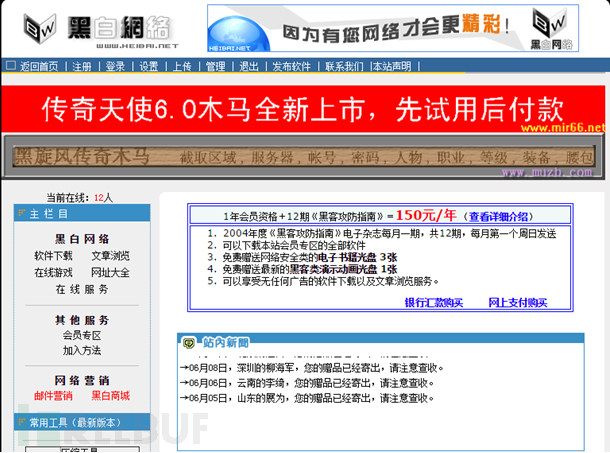This screenshot has height=453, width=610.
Task: Click the 主栏目 header marker icon
Action: pos(22,213)
